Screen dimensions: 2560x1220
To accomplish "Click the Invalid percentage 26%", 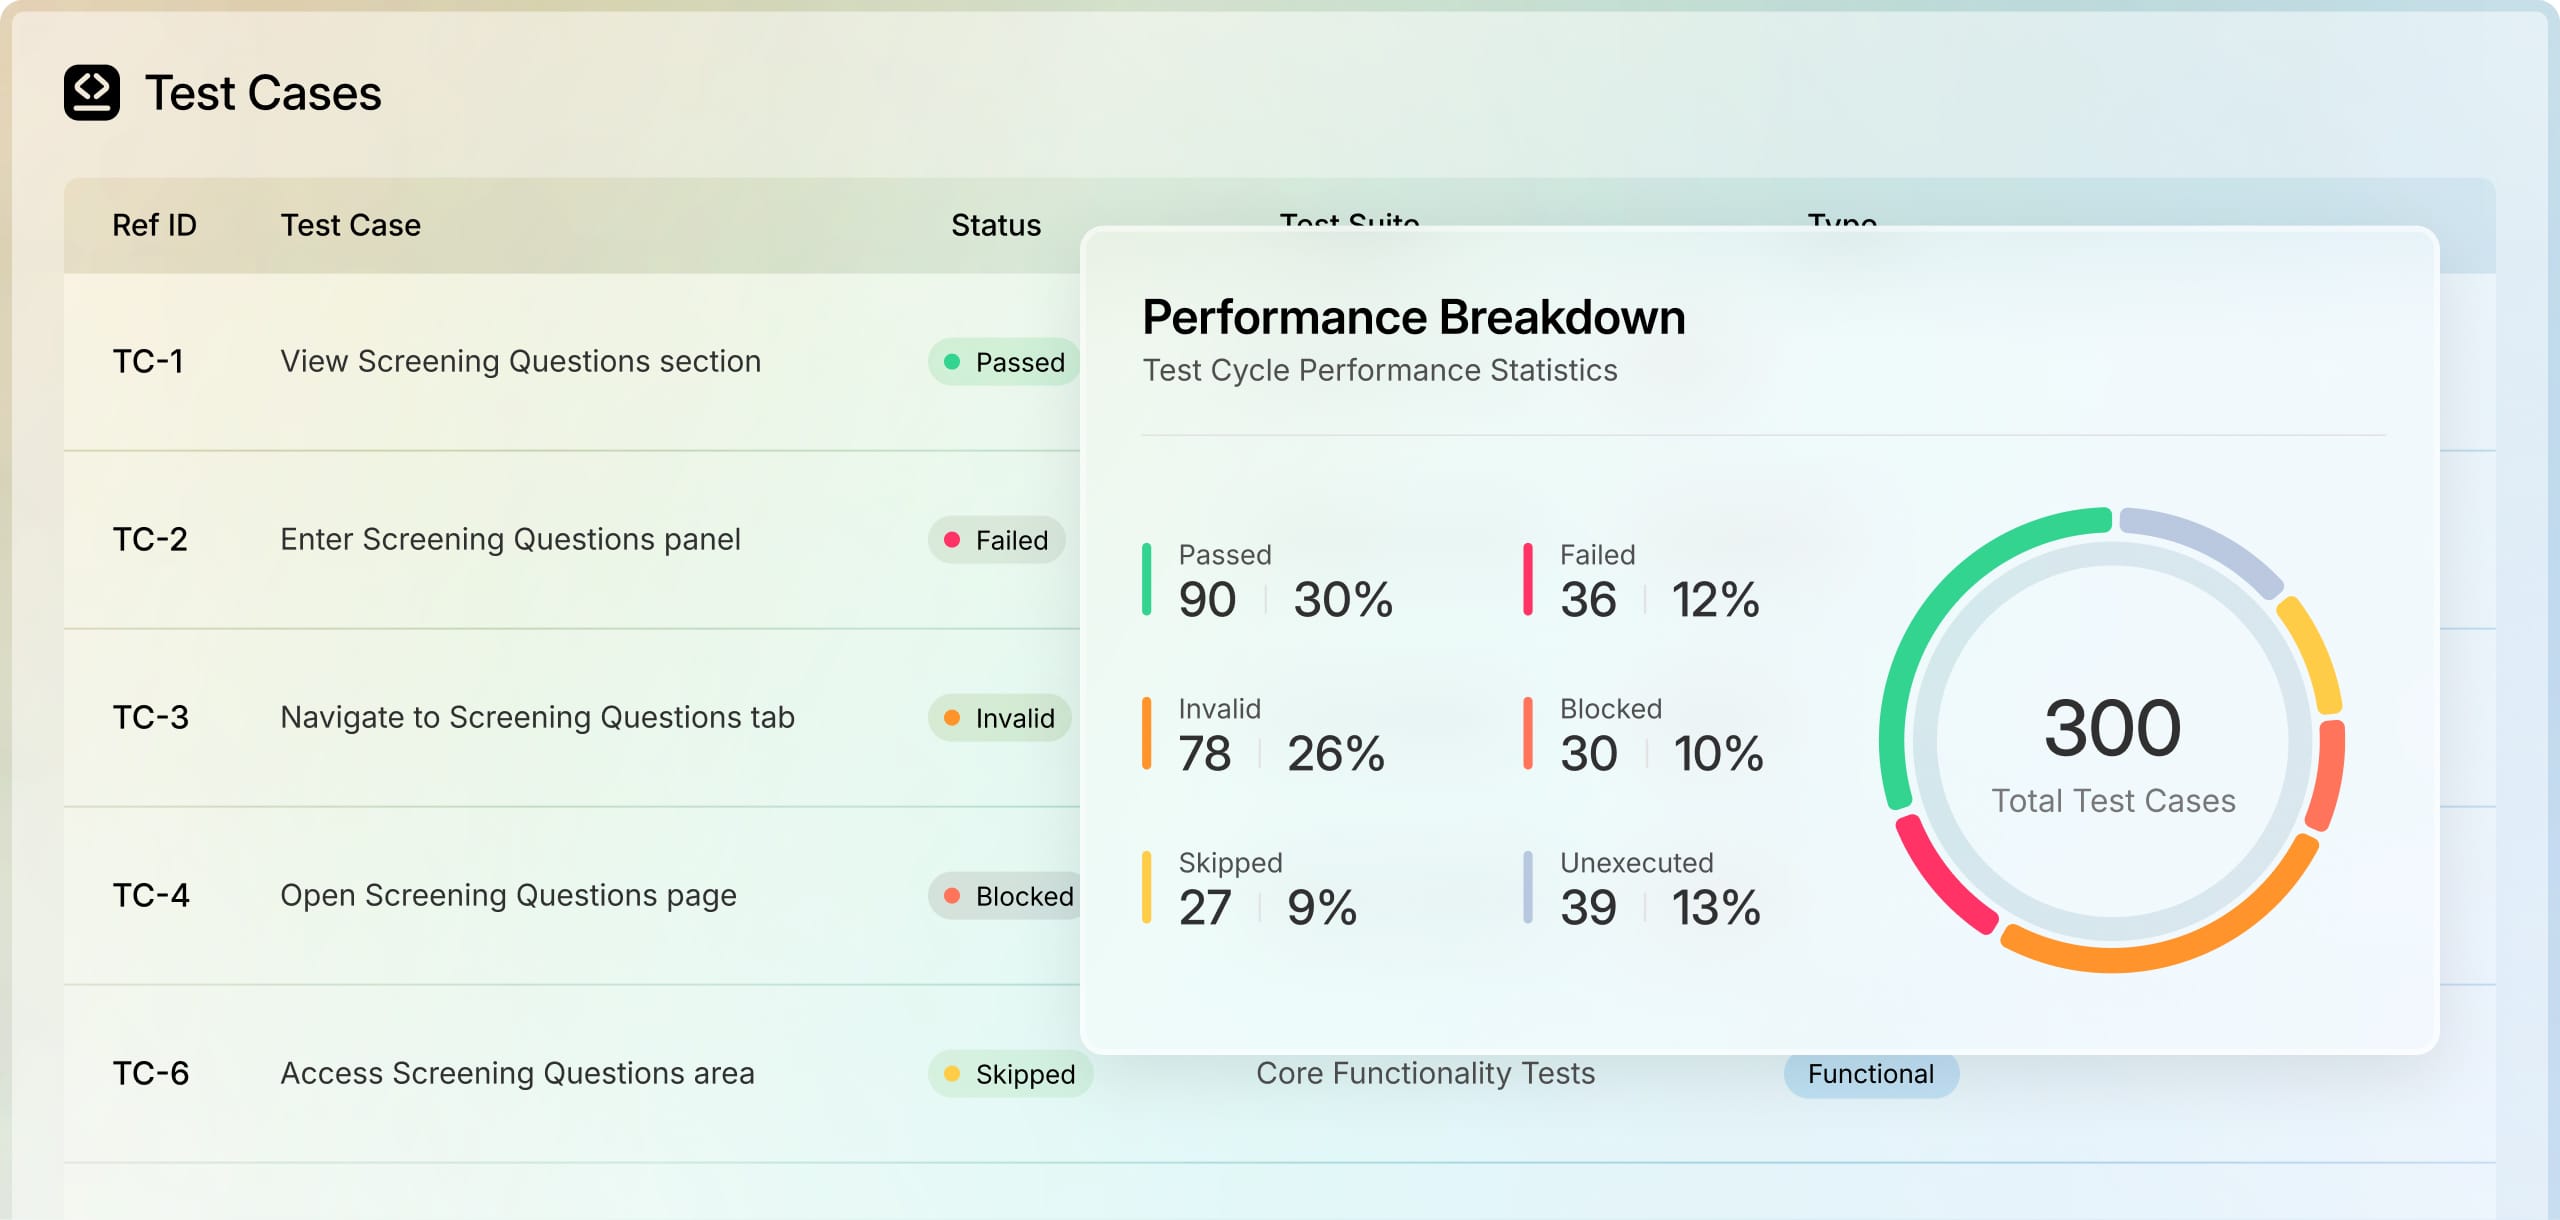I will coord(1336,754).
